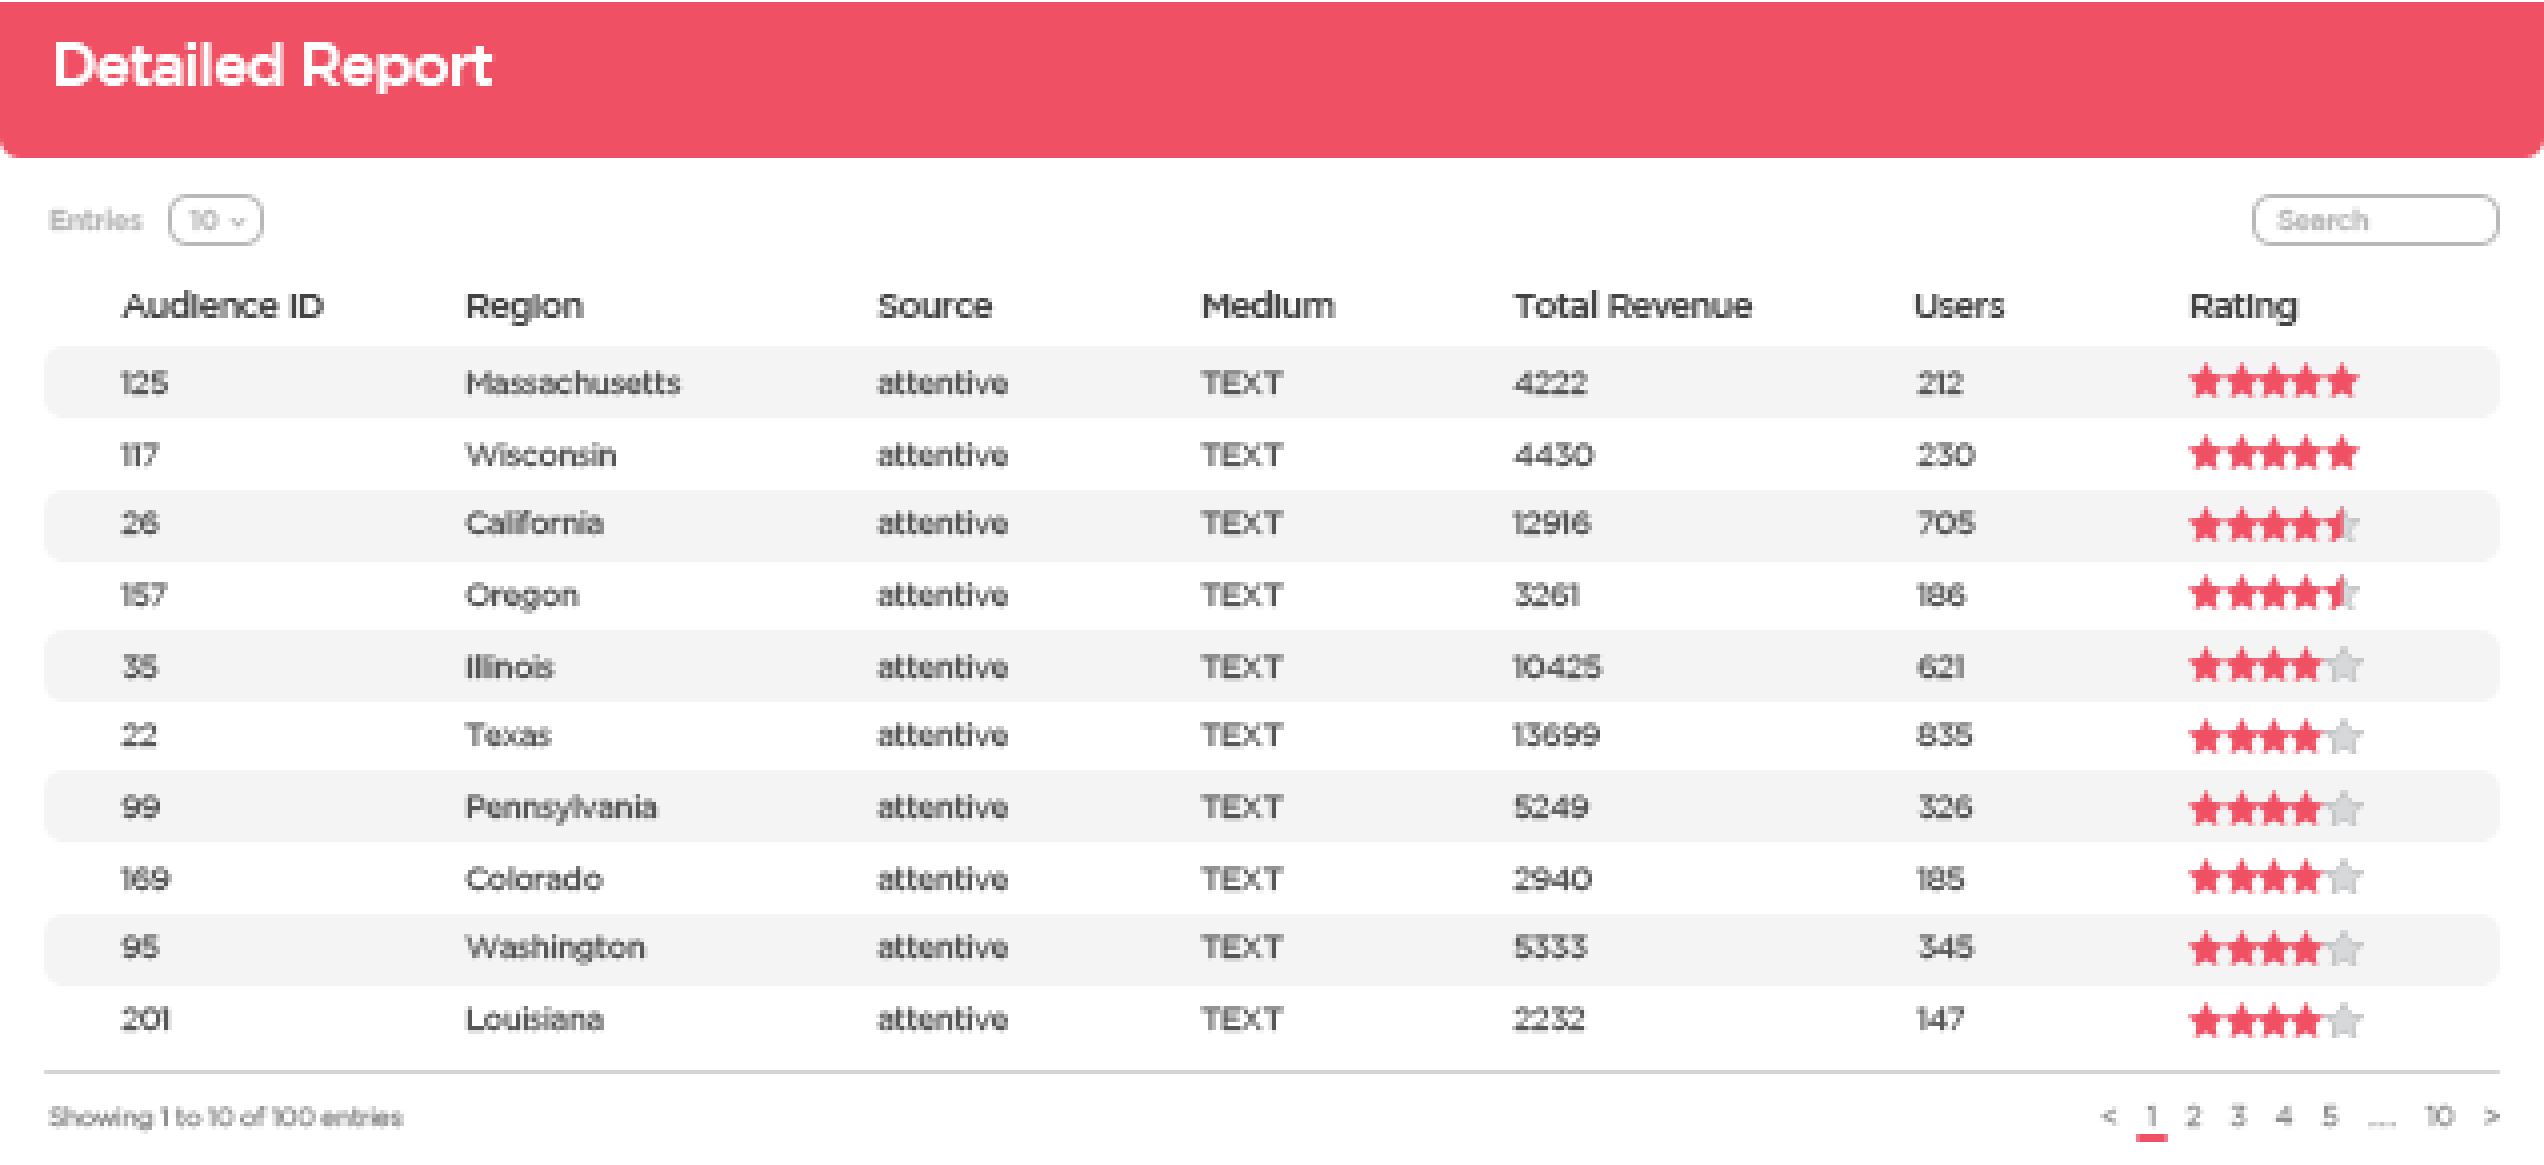The image size is (2544, 1165).
Task: Sort by the Rating column header
Action: pos(2243,306)
